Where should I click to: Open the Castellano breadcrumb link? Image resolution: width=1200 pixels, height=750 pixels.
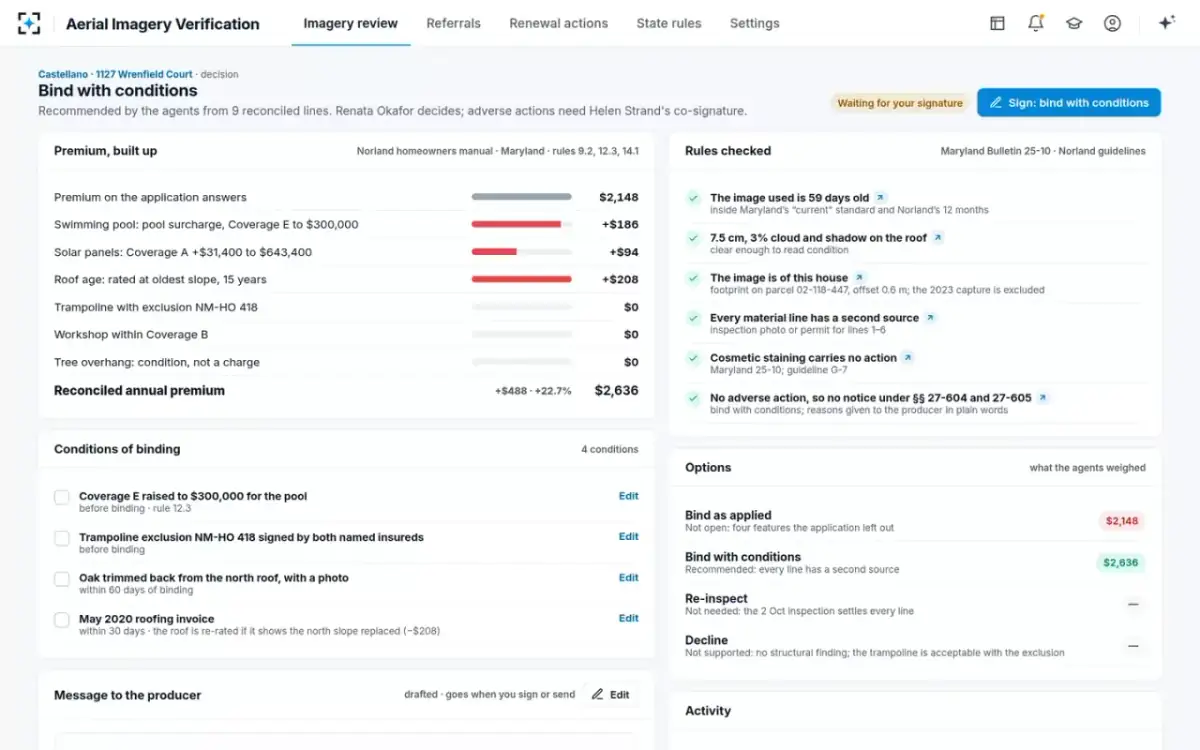tap(63, 74)
